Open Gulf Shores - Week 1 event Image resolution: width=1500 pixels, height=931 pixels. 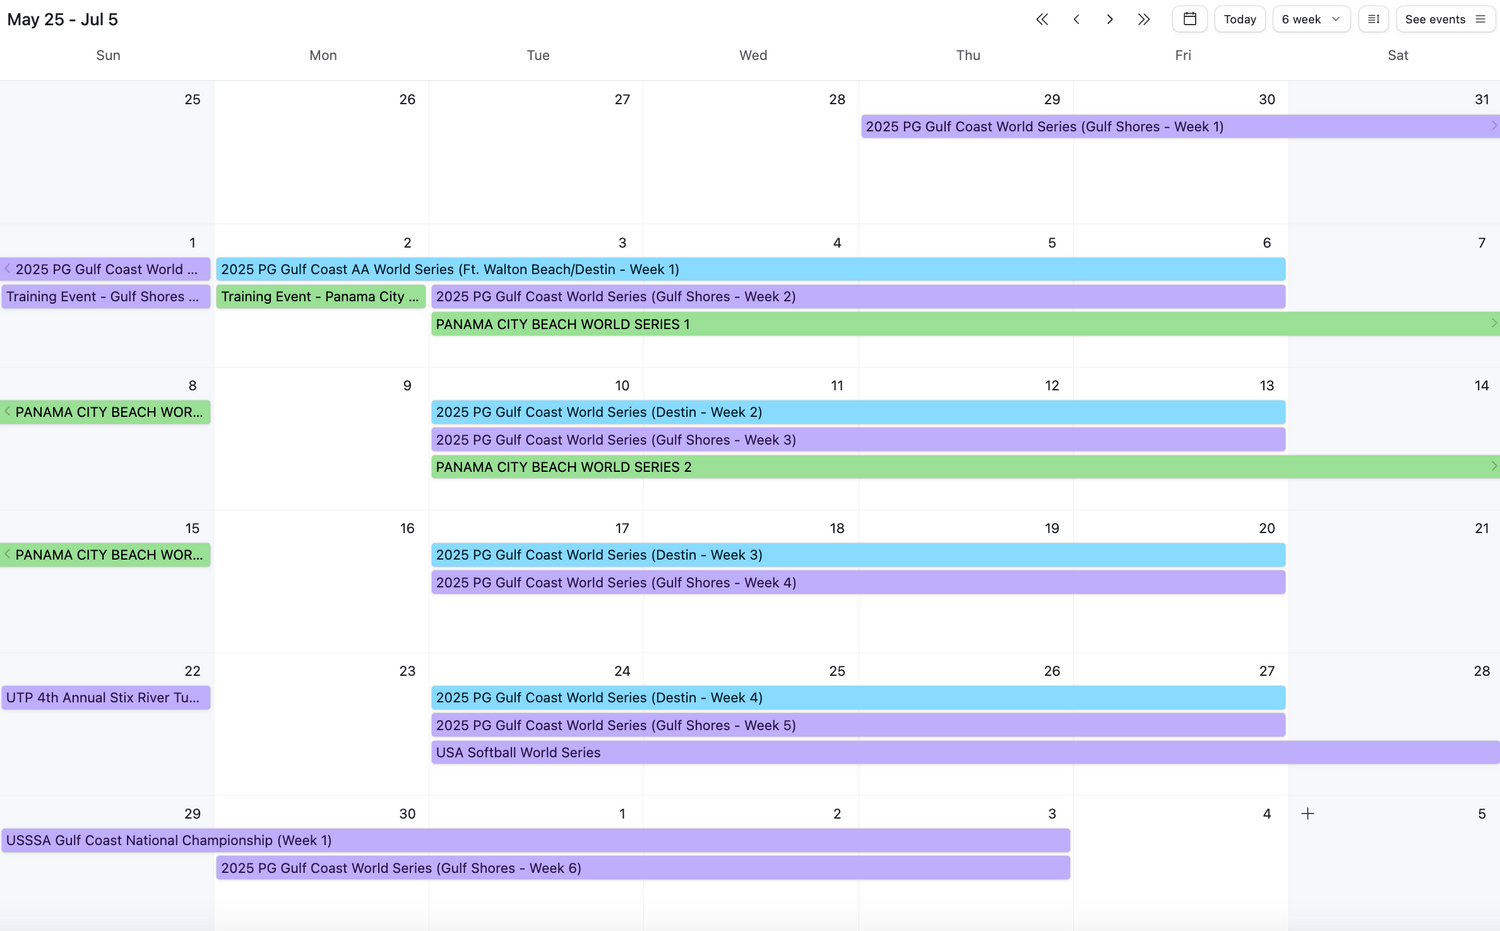point(1180,127)
